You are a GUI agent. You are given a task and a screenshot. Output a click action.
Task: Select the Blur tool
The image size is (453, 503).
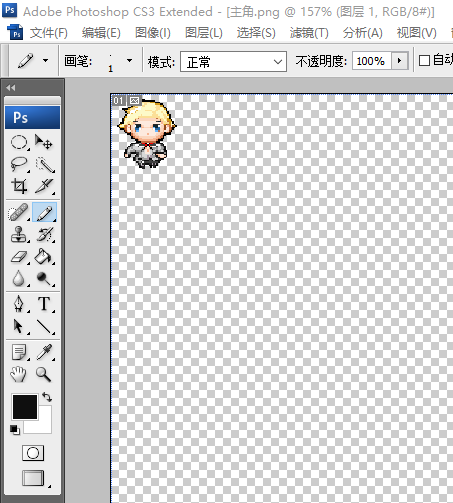coord(19,278)
